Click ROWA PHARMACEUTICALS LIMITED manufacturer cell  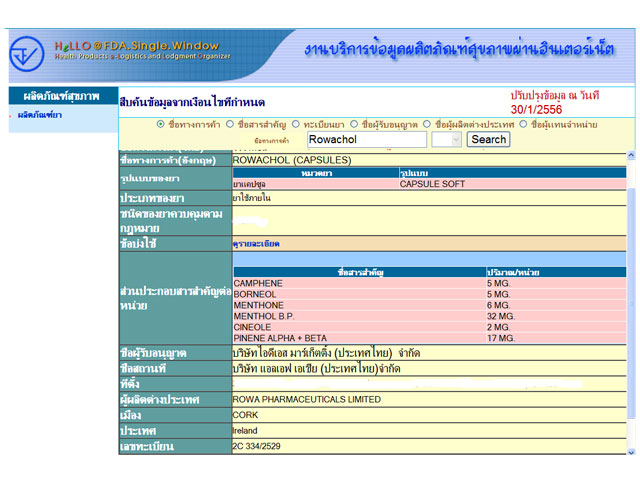(429, 400)
